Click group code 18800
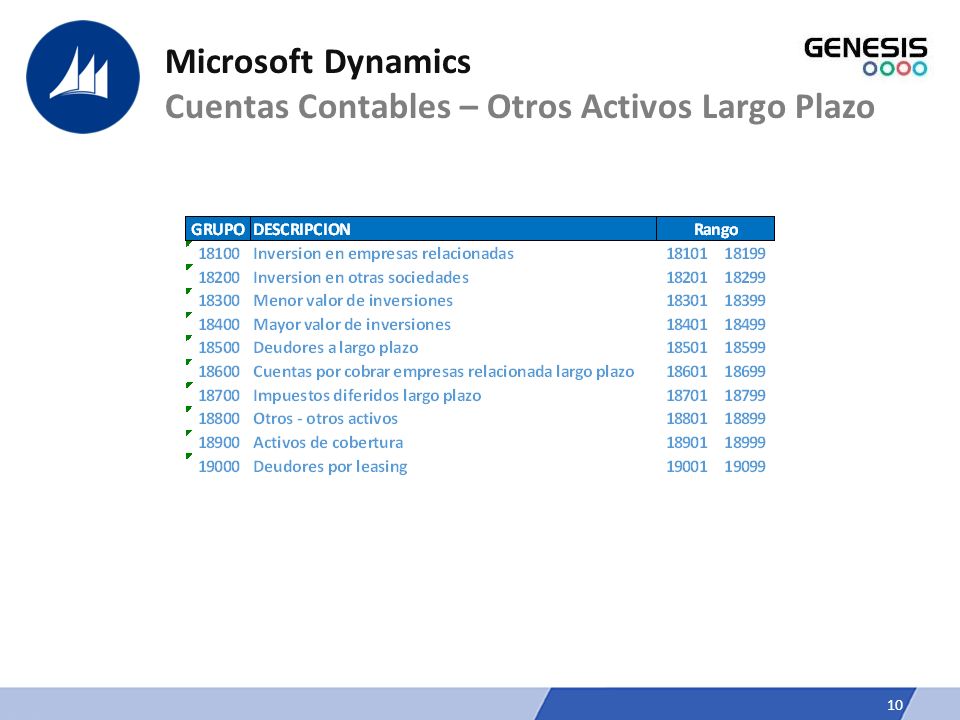 pos(219,419)
